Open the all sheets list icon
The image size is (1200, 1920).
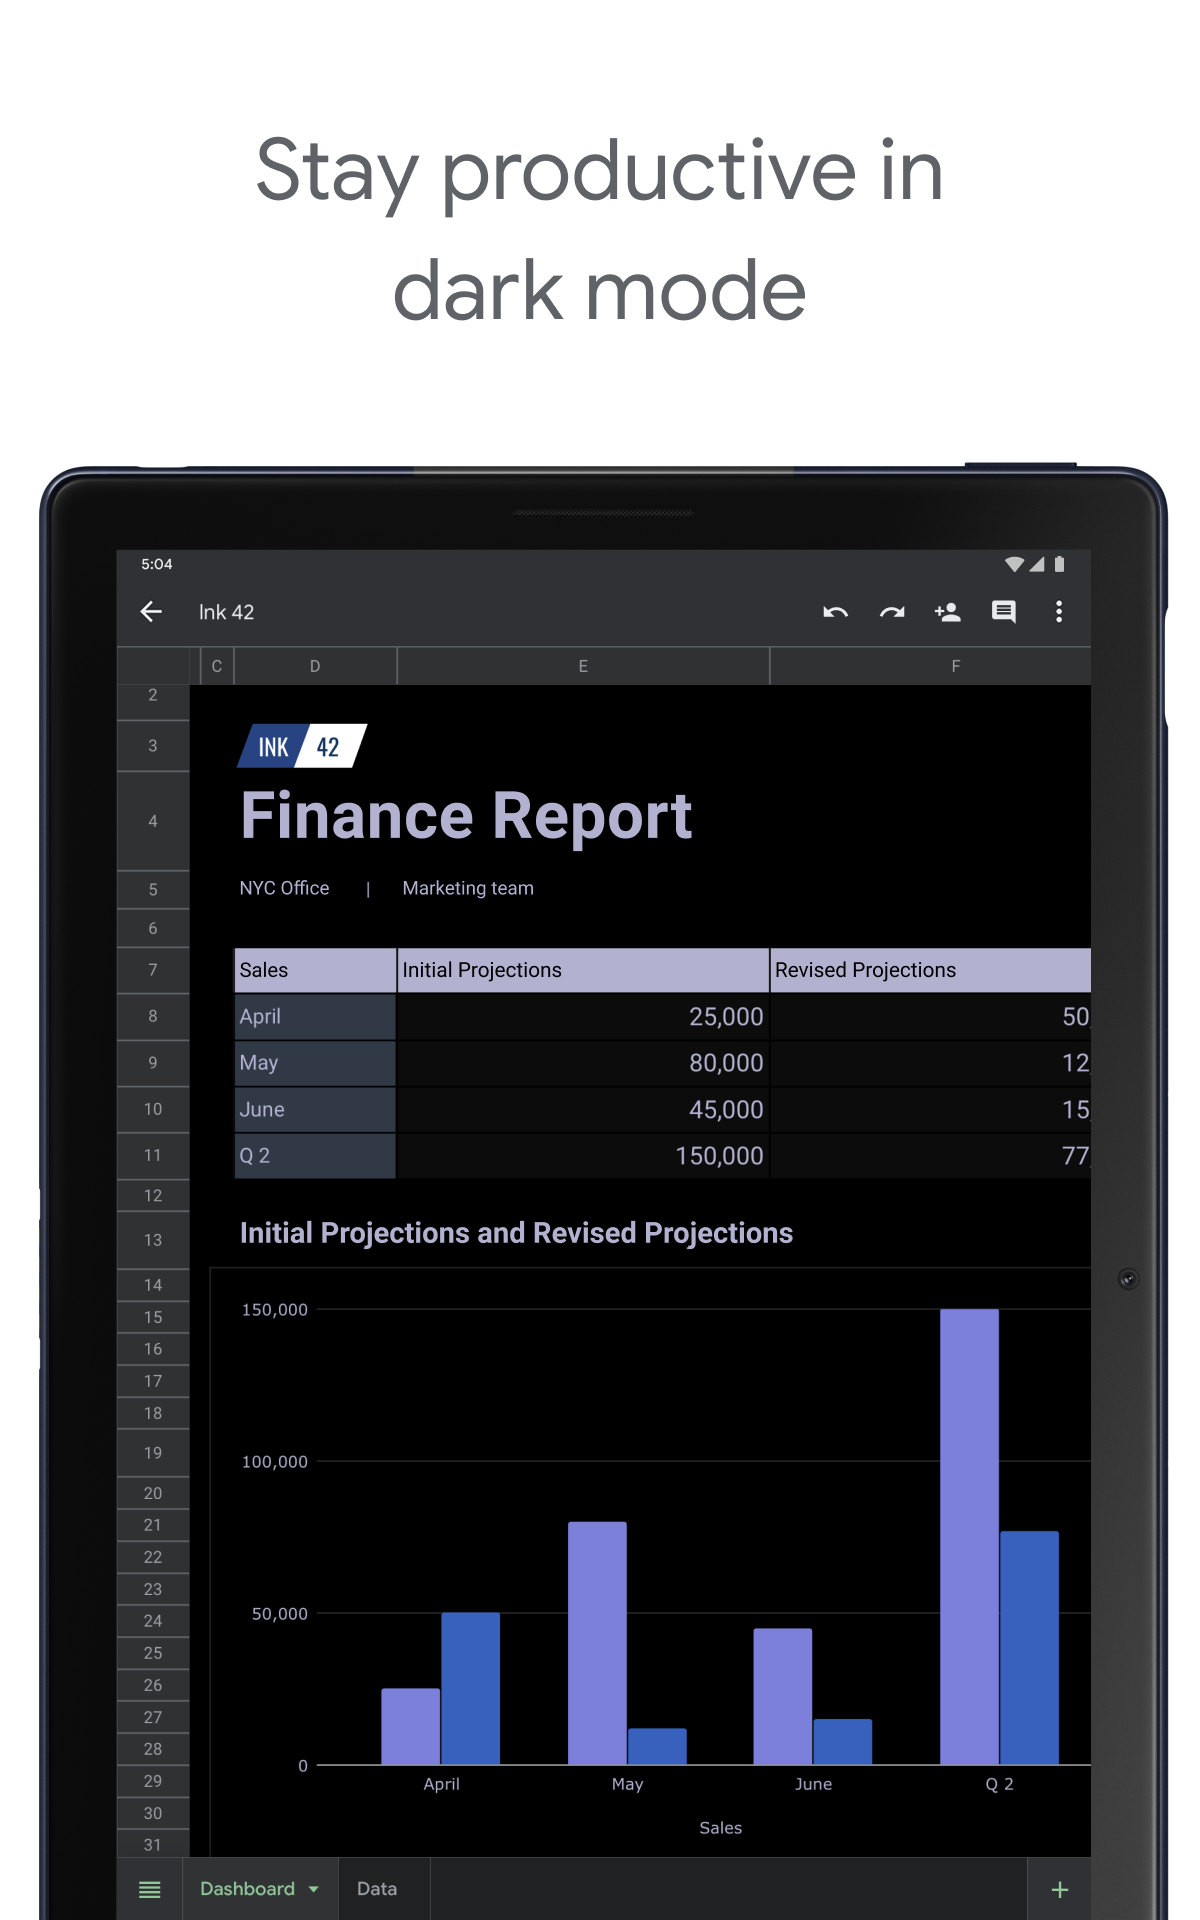150,1889
